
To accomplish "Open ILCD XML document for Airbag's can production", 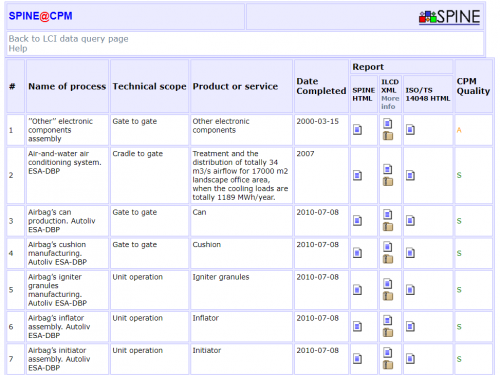I will (387, 214).
